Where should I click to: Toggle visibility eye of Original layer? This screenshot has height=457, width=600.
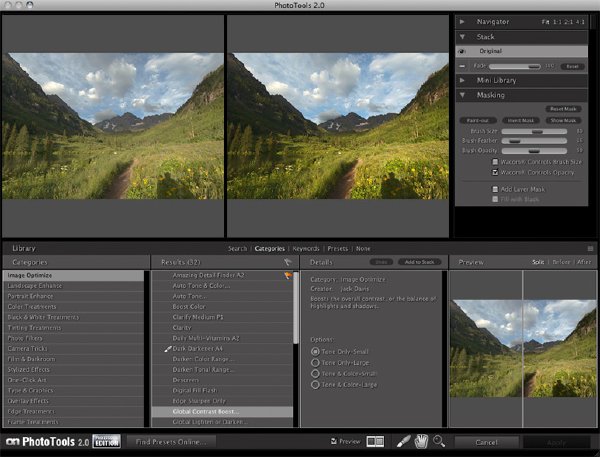coord(462,51)
